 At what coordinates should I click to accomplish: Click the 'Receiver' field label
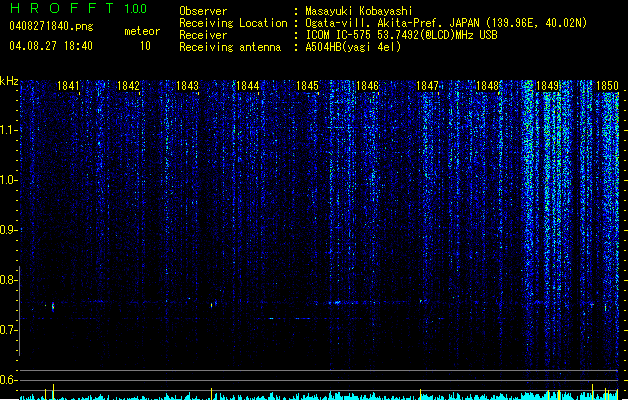tap(203, 35)
